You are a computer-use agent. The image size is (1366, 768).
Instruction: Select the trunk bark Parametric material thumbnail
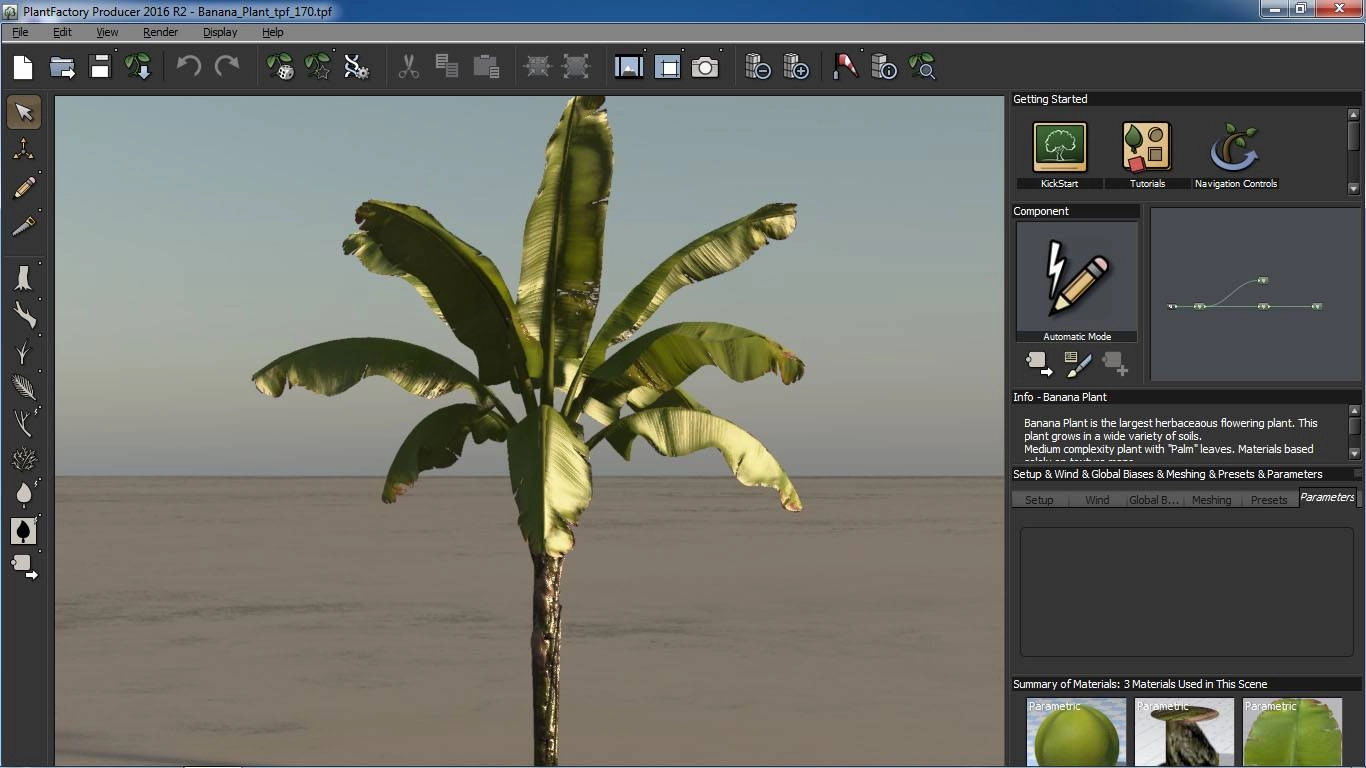1184,733
